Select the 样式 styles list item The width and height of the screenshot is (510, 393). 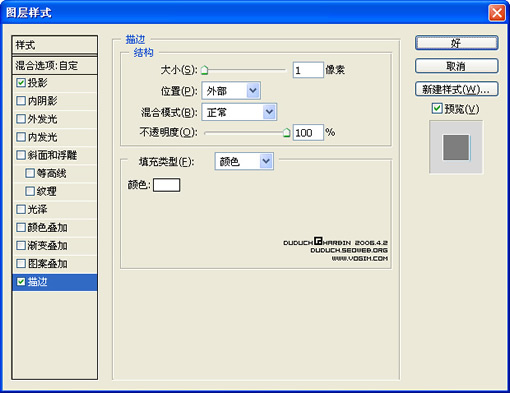[55, 45]
